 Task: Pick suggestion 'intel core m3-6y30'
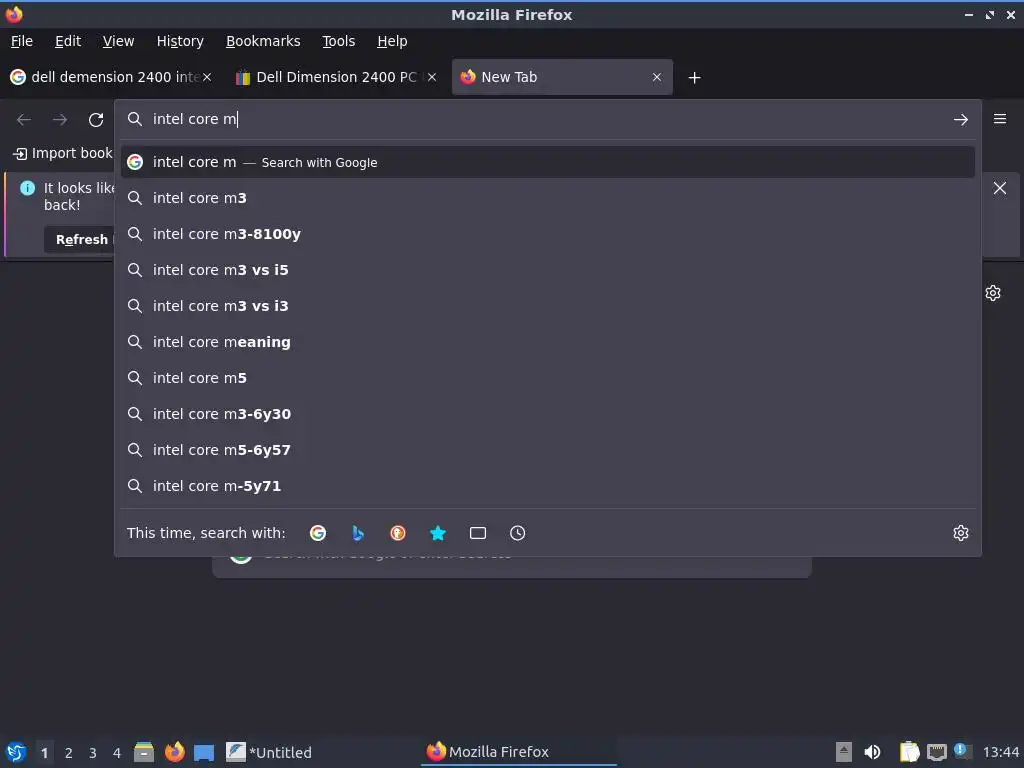click(x=547, y=413)
